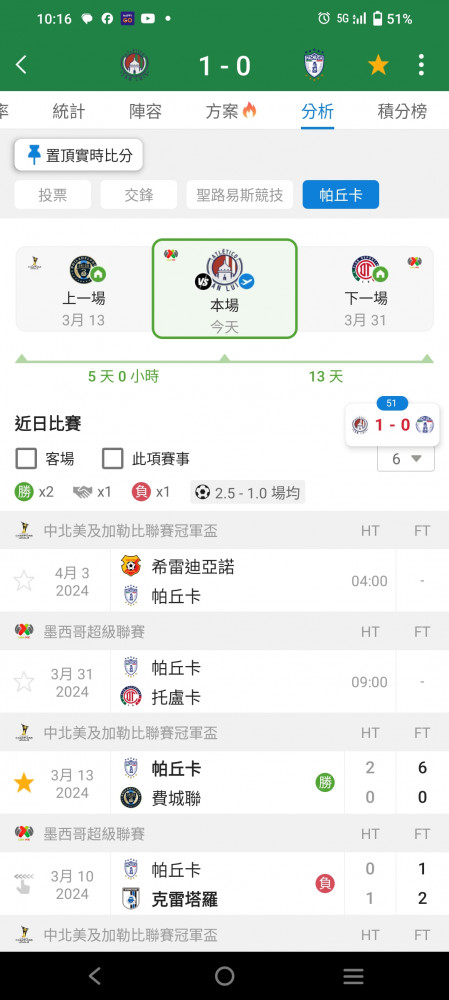Screen dimensions: 449x1000
Task: Enable the 客場 checkbox
Action: pyautogui.click(x=26, y=458)
